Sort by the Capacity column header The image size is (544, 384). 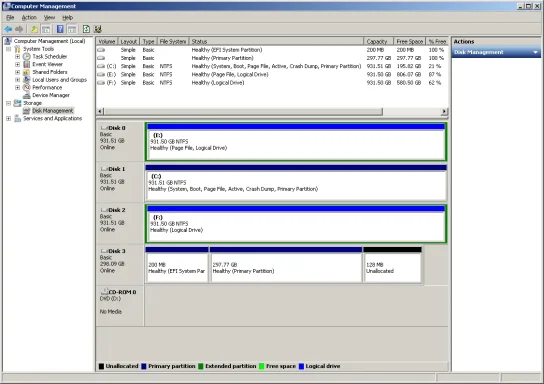click(x=379, y=41)
